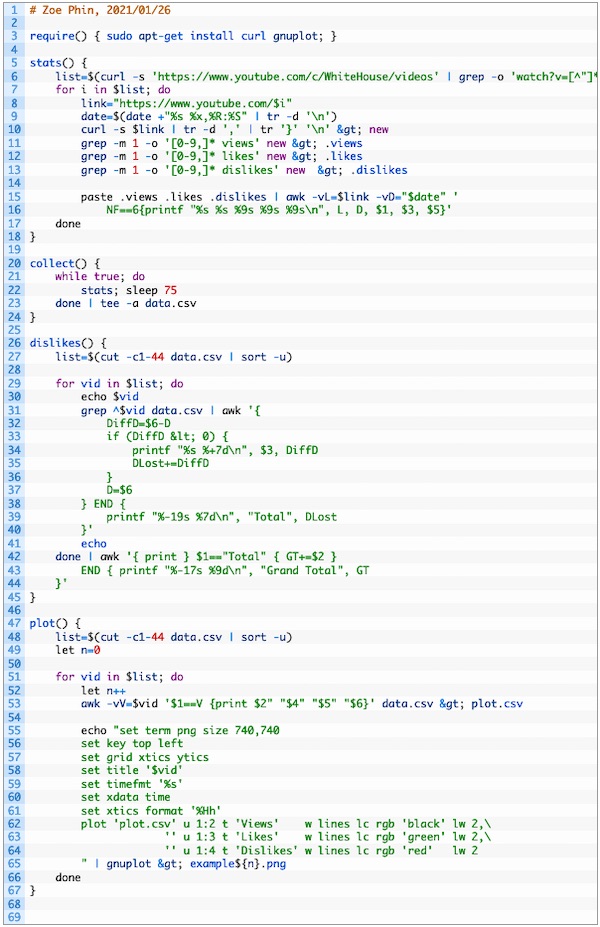Screen dimensions: 600x927
Task: Click the 'done' keyword on line 66
Action: 68,877
